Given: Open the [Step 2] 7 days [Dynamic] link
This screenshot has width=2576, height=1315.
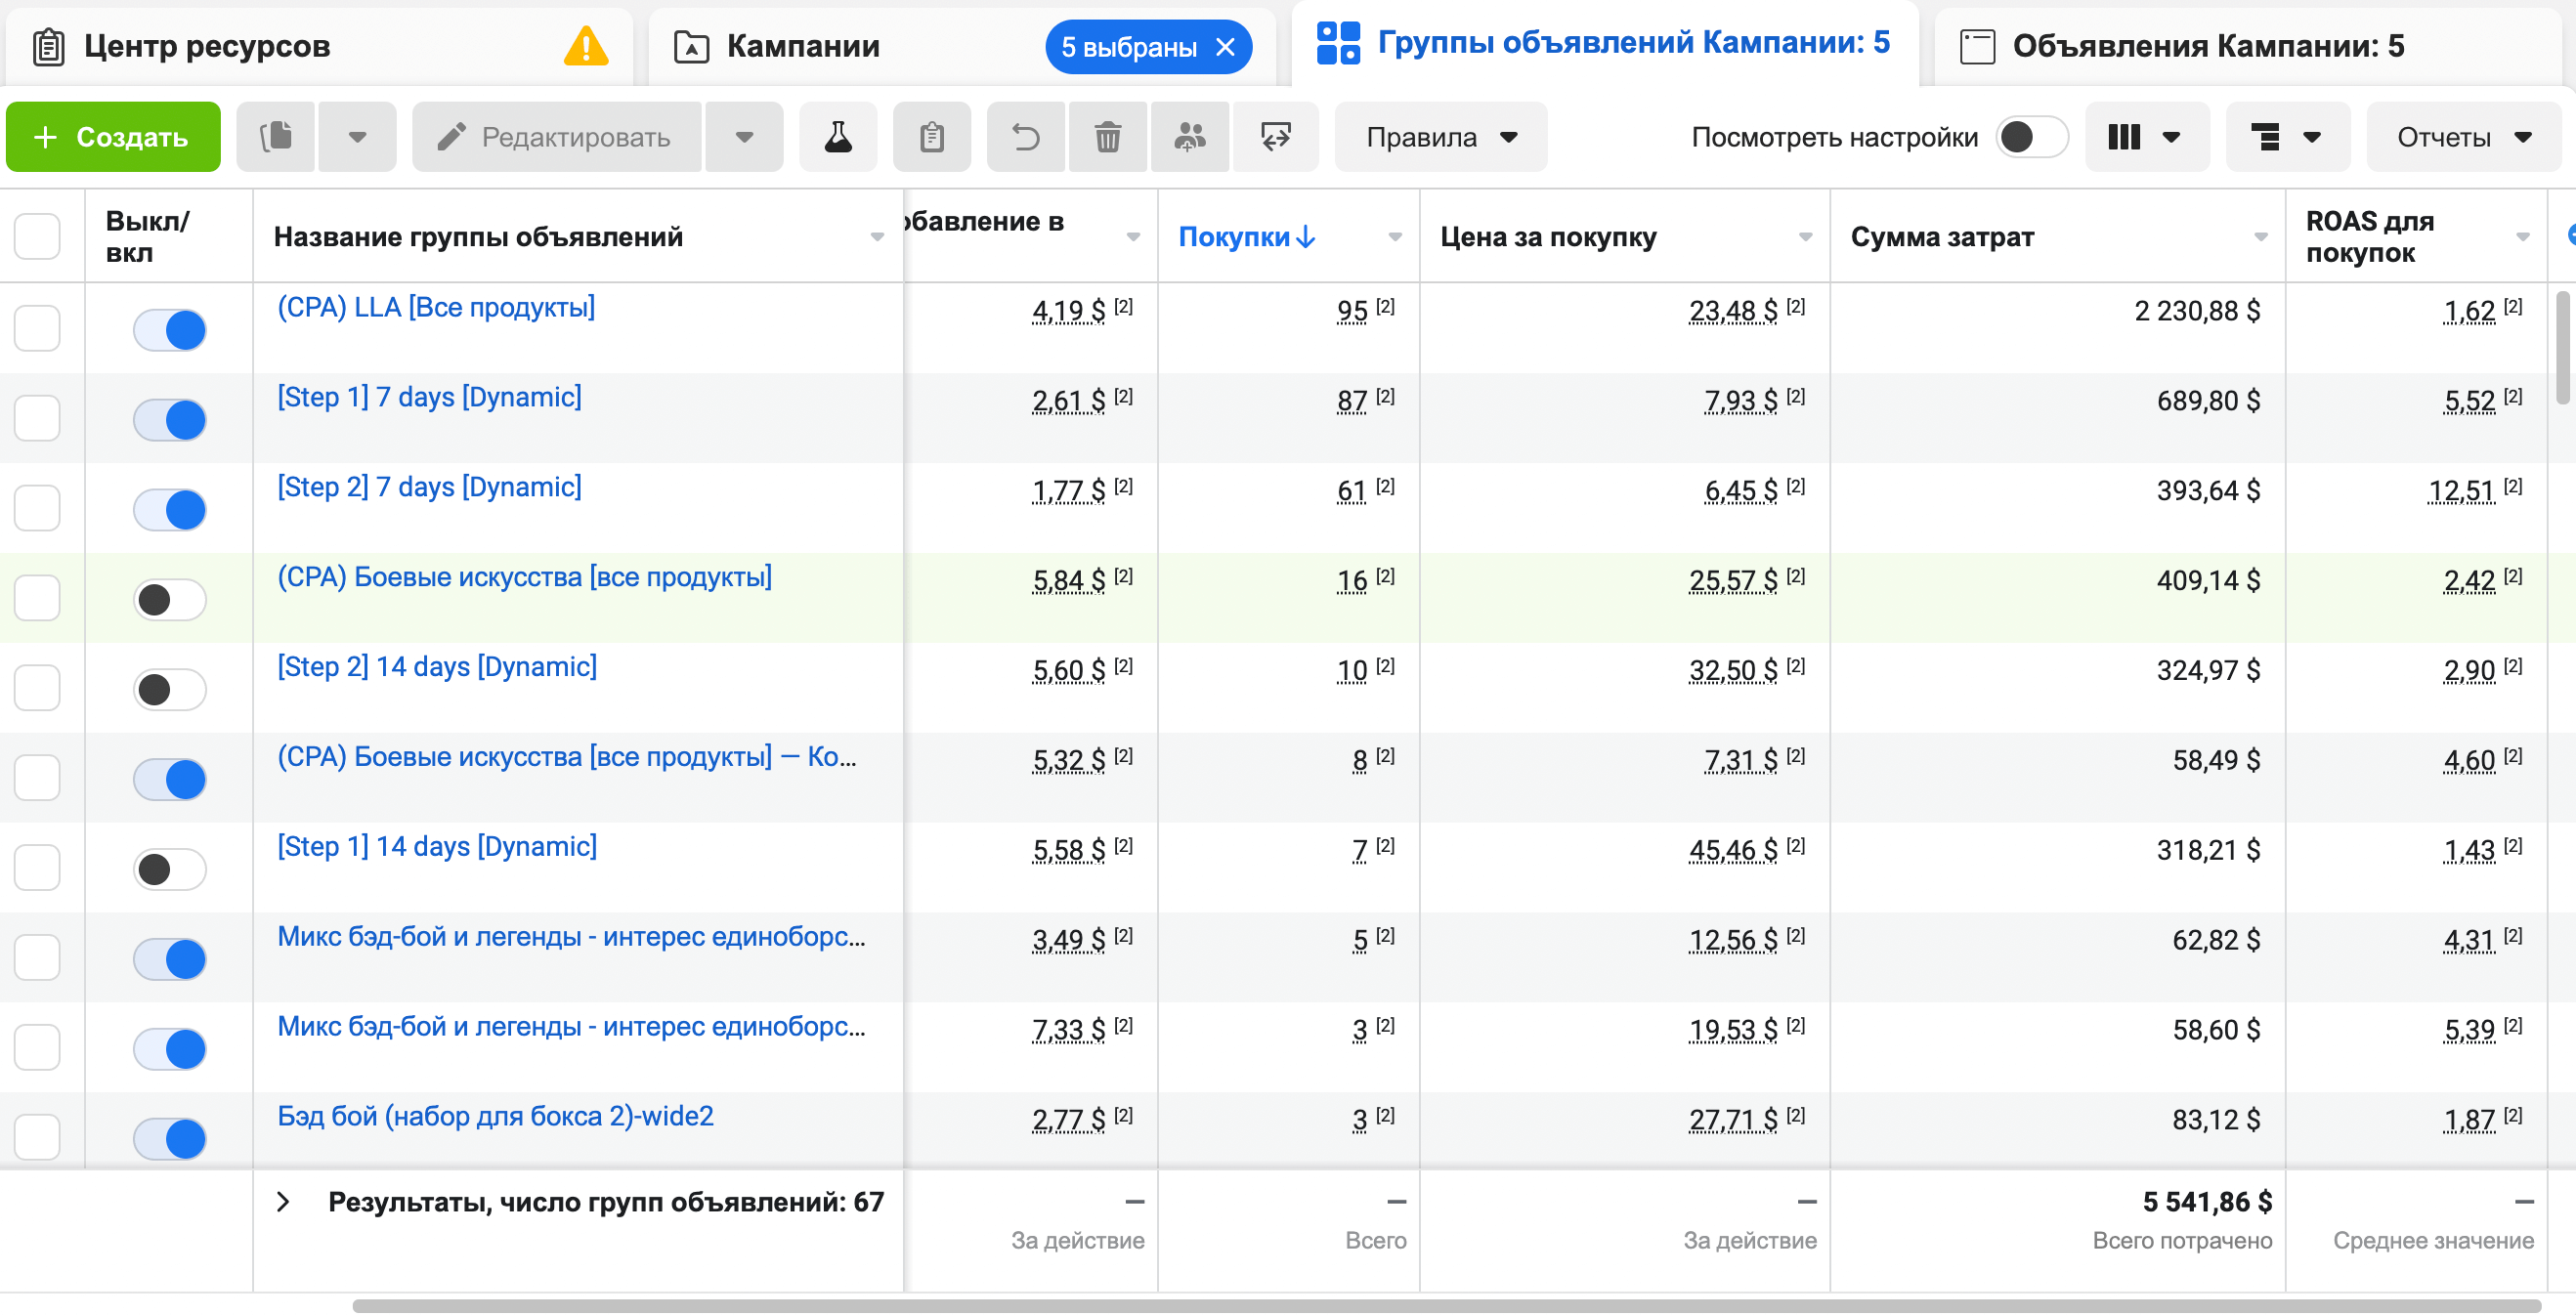Looking at the screenshot, I should (429, 487).
